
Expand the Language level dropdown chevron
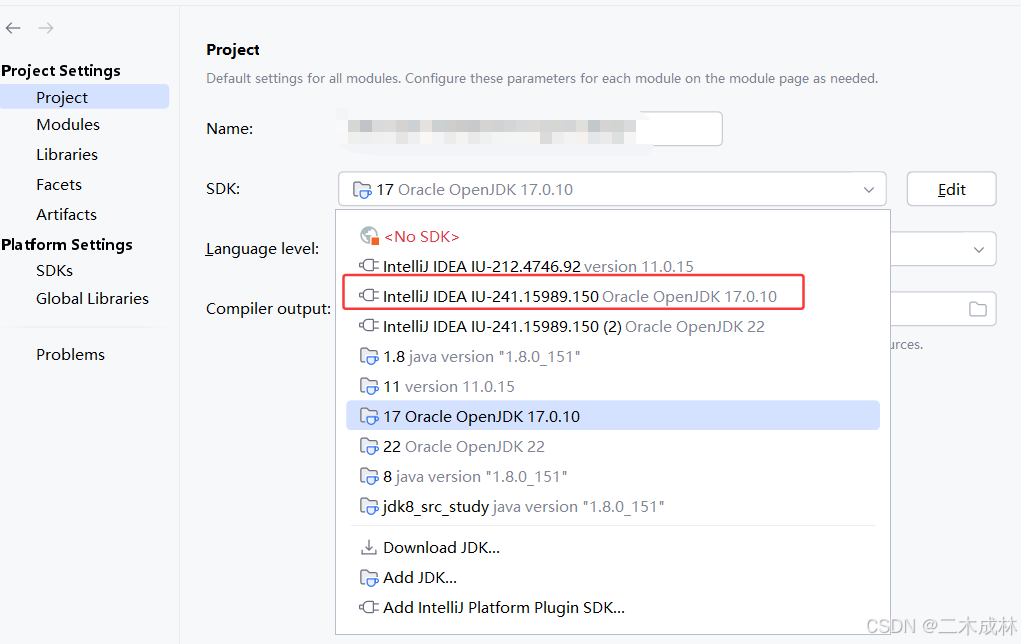979,249
